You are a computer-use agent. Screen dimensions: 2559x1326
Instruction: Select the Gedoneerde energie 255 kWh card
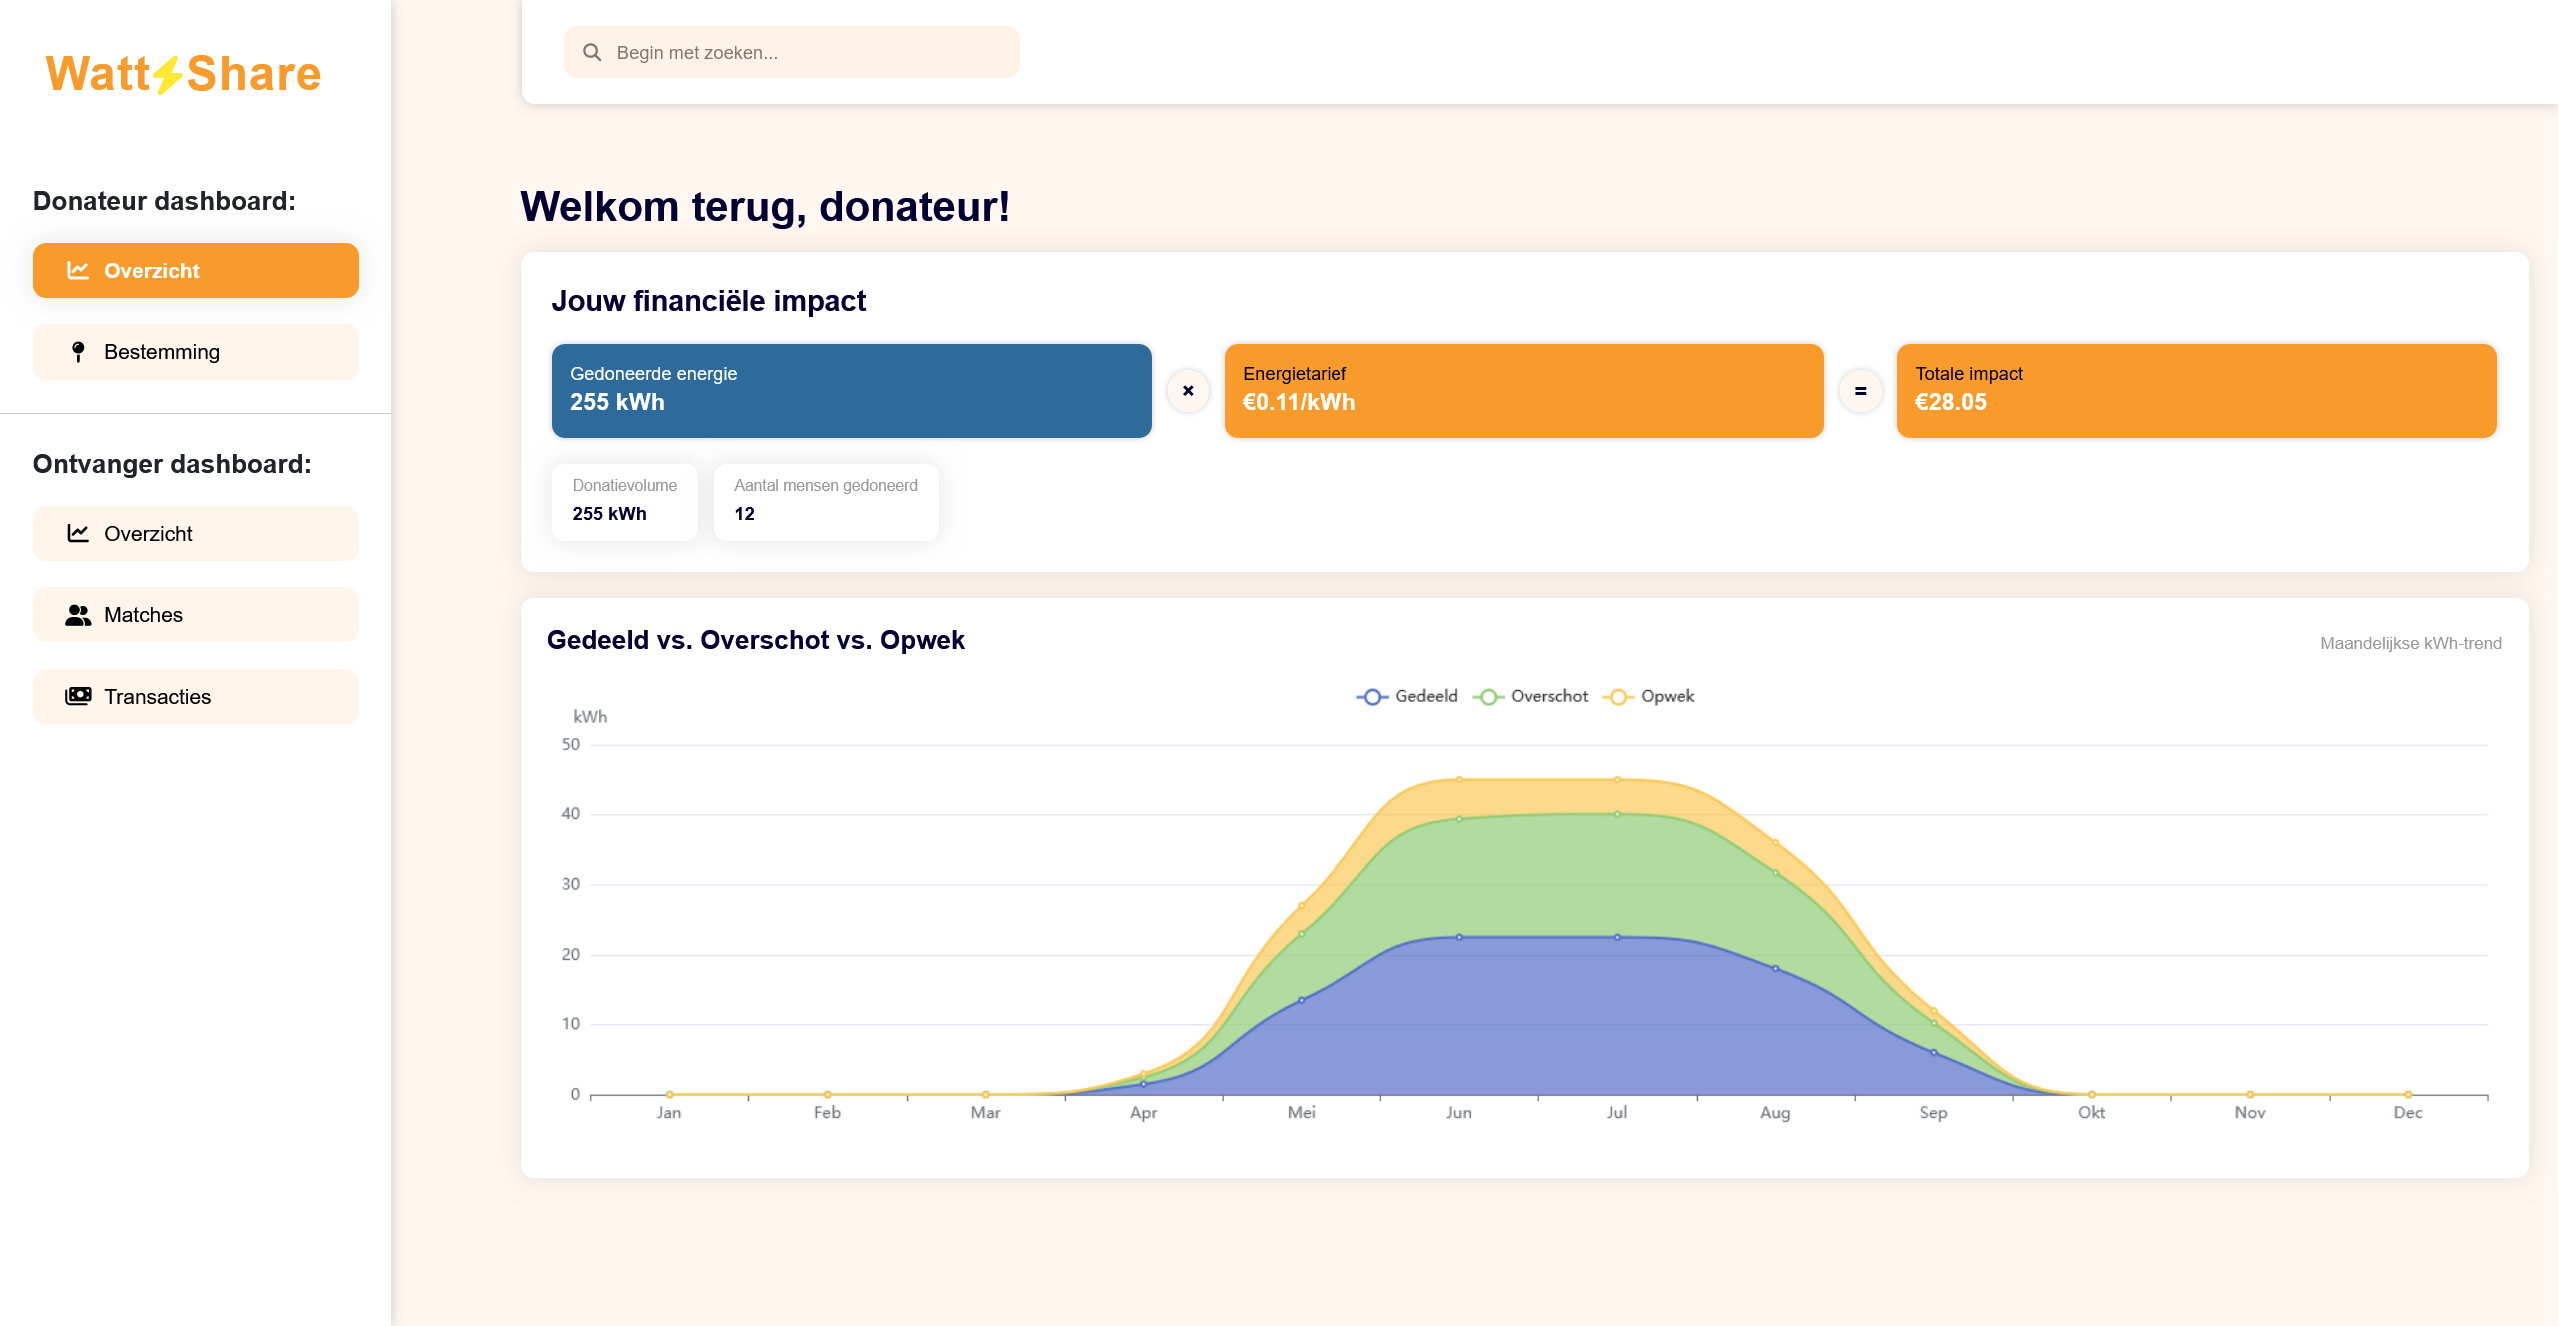(851, 391)
